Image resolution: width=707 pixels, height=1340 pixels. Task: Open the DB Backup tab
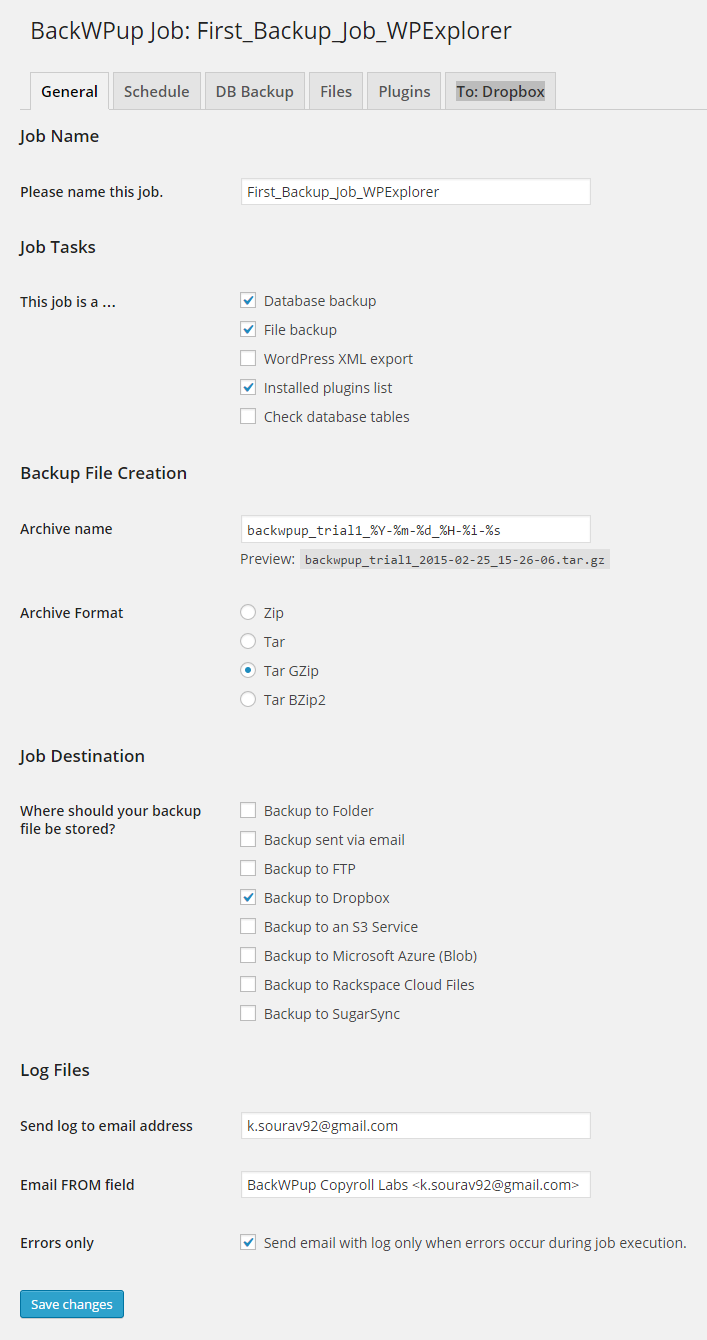(254, 91)
